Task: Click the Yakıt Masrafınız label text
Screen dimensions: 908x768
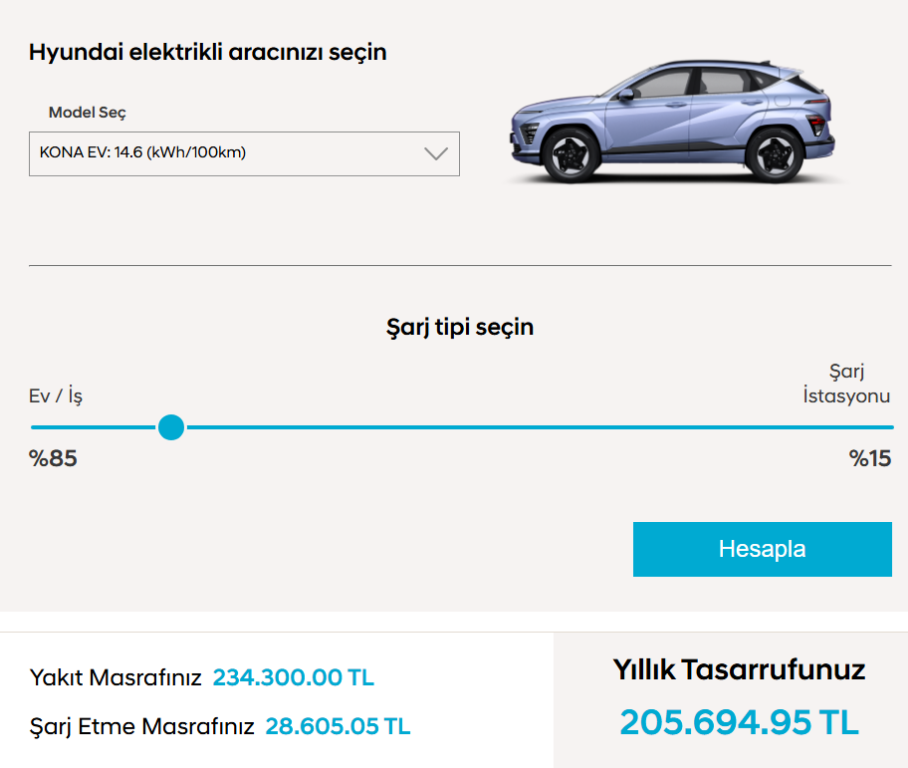Action: pos(115,677)
